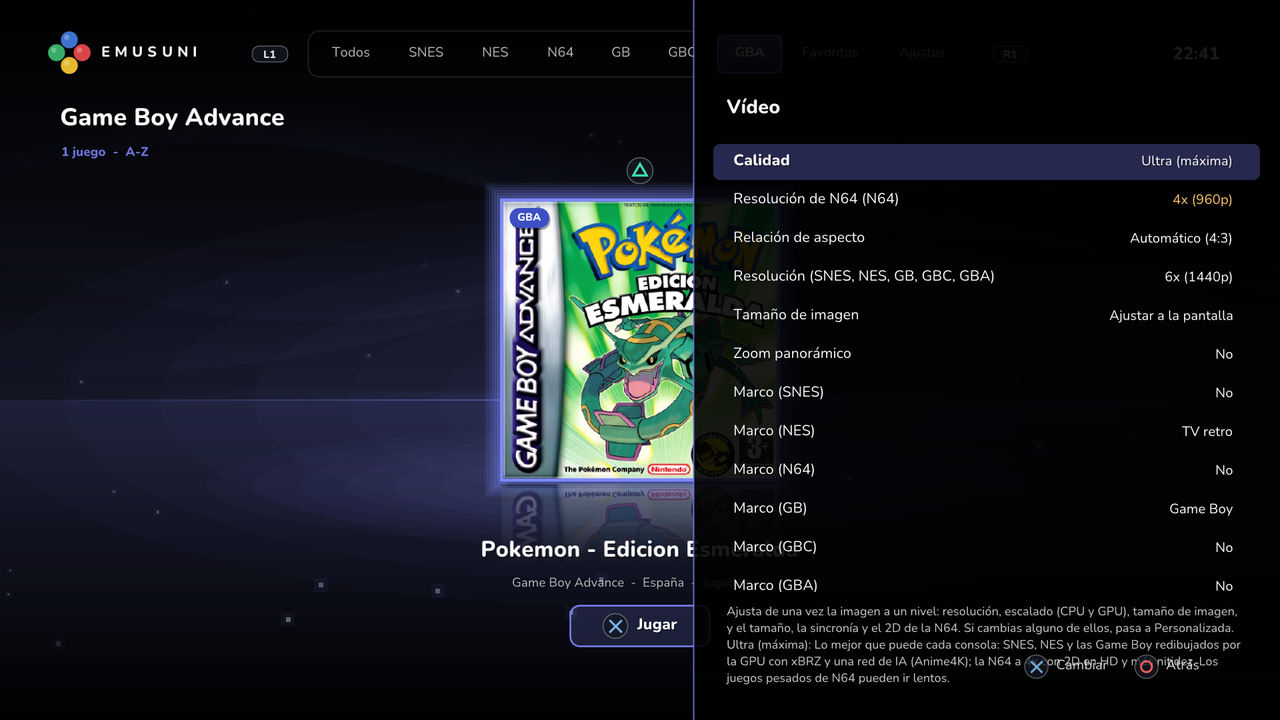Open the dimmed Favoritos tab
This screenshot has height=720, width=1280.
[x=830, y=53]
